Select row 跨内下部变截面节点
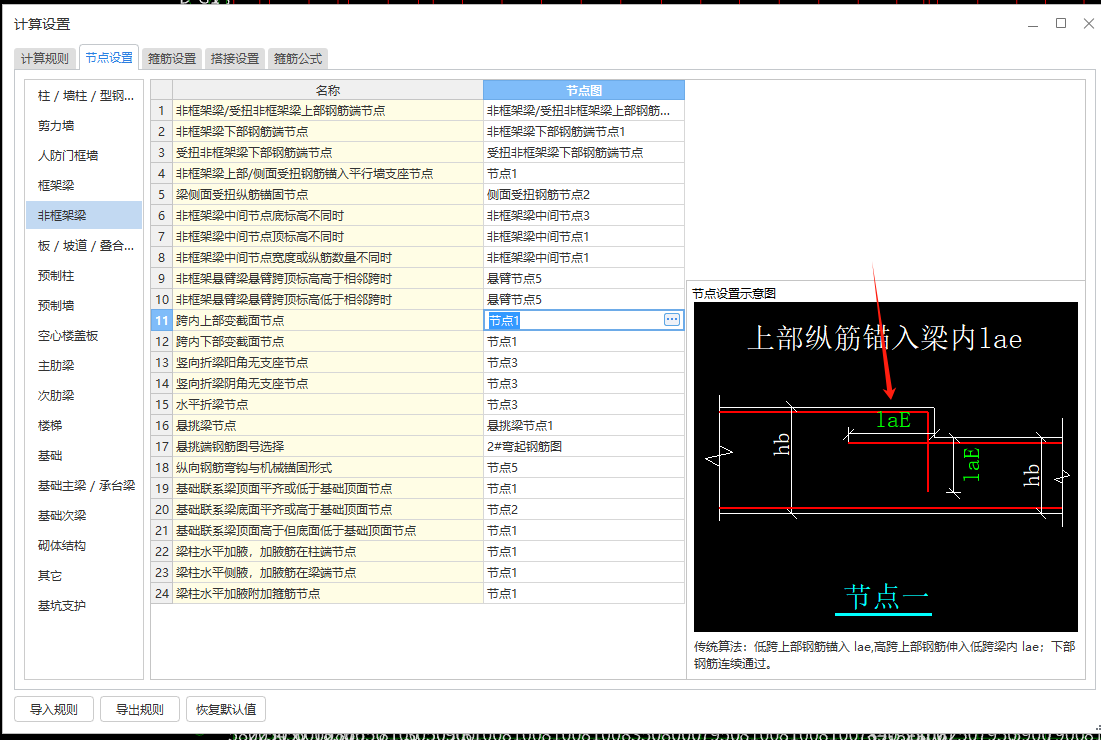Image resolution: width=1101 pixels, height=740 pixels. coord(328,341)
